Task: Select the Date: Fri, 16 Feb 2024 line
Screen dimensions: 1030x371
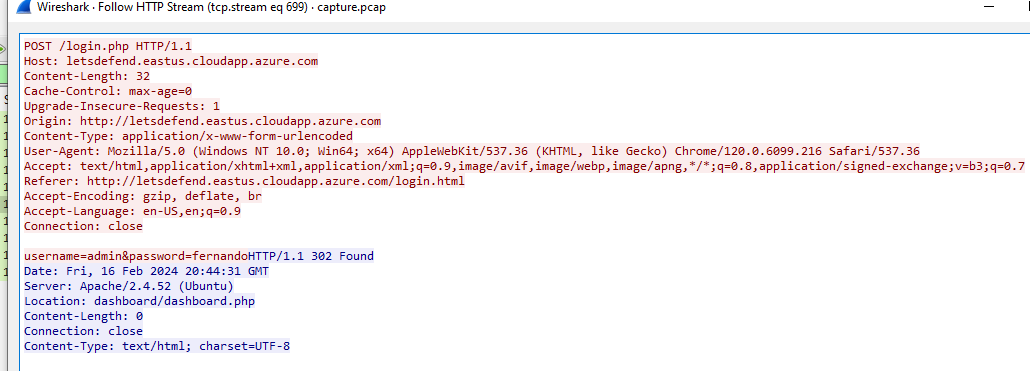Action: click(146, 271)
